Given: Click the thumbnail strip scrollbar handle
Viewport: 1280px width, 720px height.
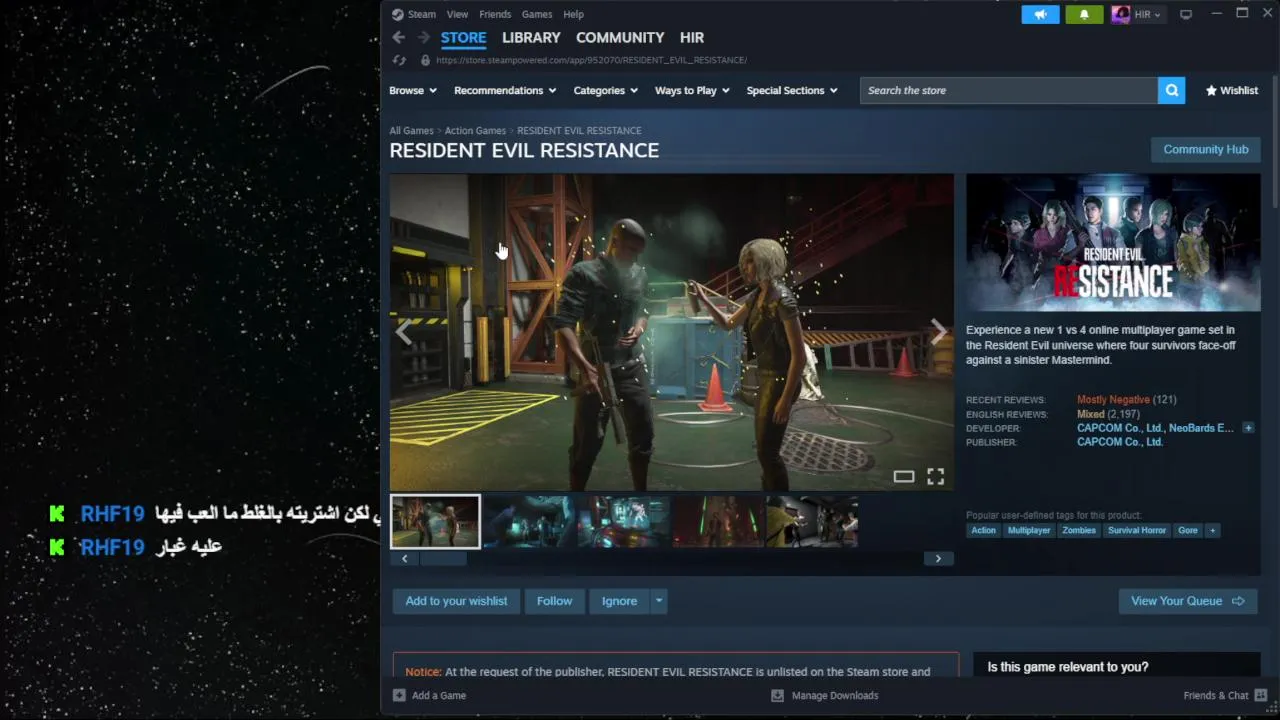Looking at the screenshot, I should click(443, 559).
